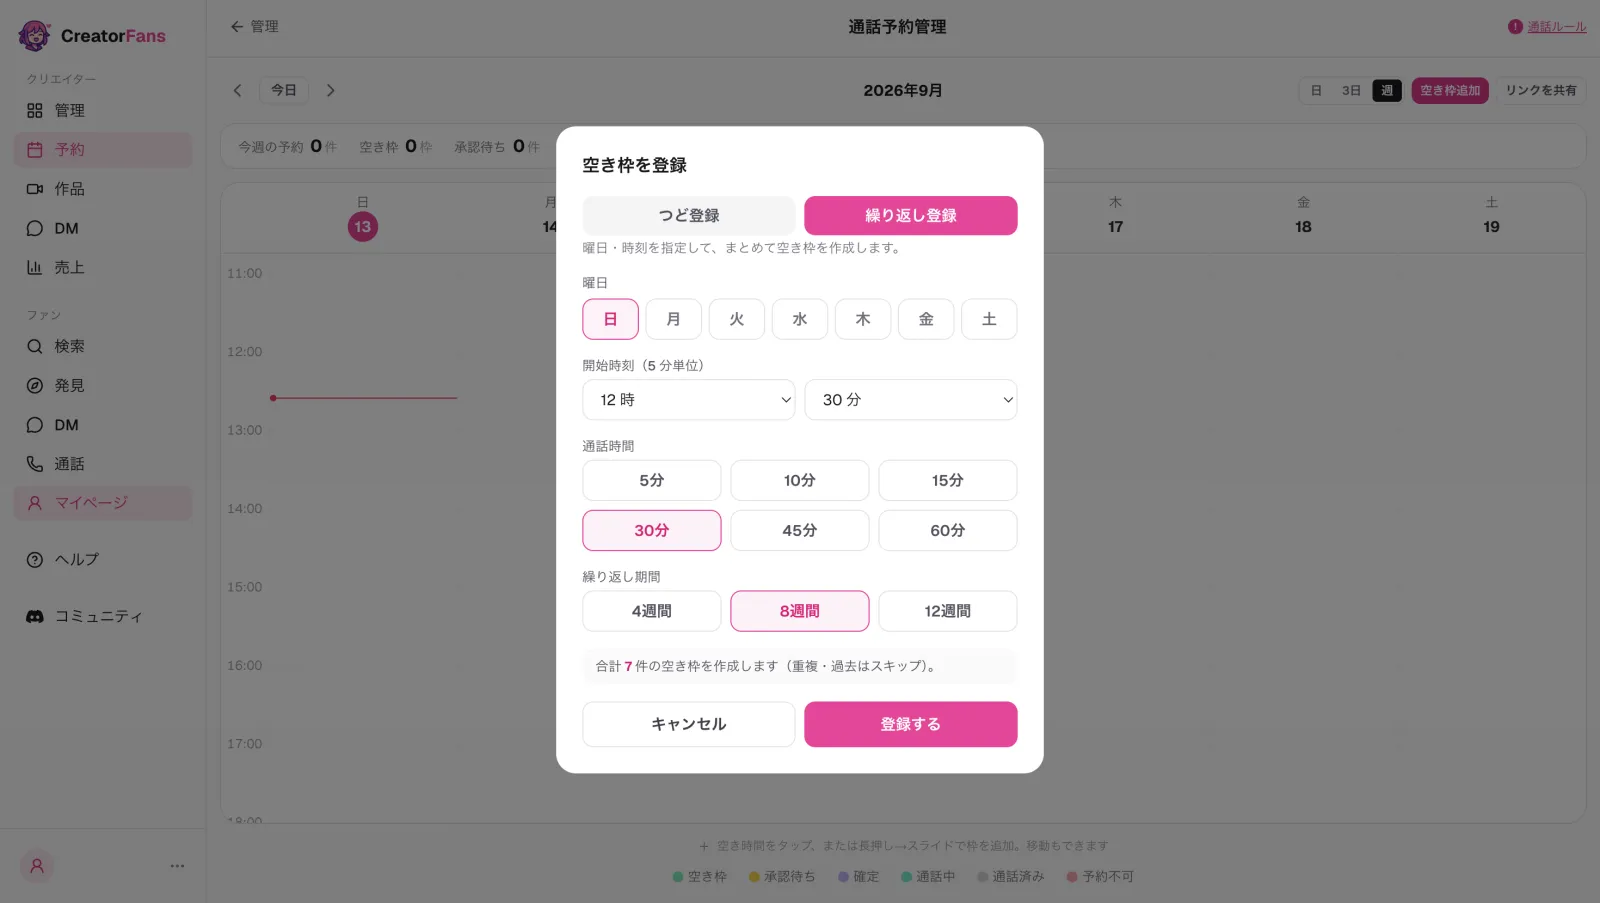Viewport: 1600px width, 903px height.
Task: Select the 12週間 repeat period option
Action: pyautogui.click(x=948, y=611)
